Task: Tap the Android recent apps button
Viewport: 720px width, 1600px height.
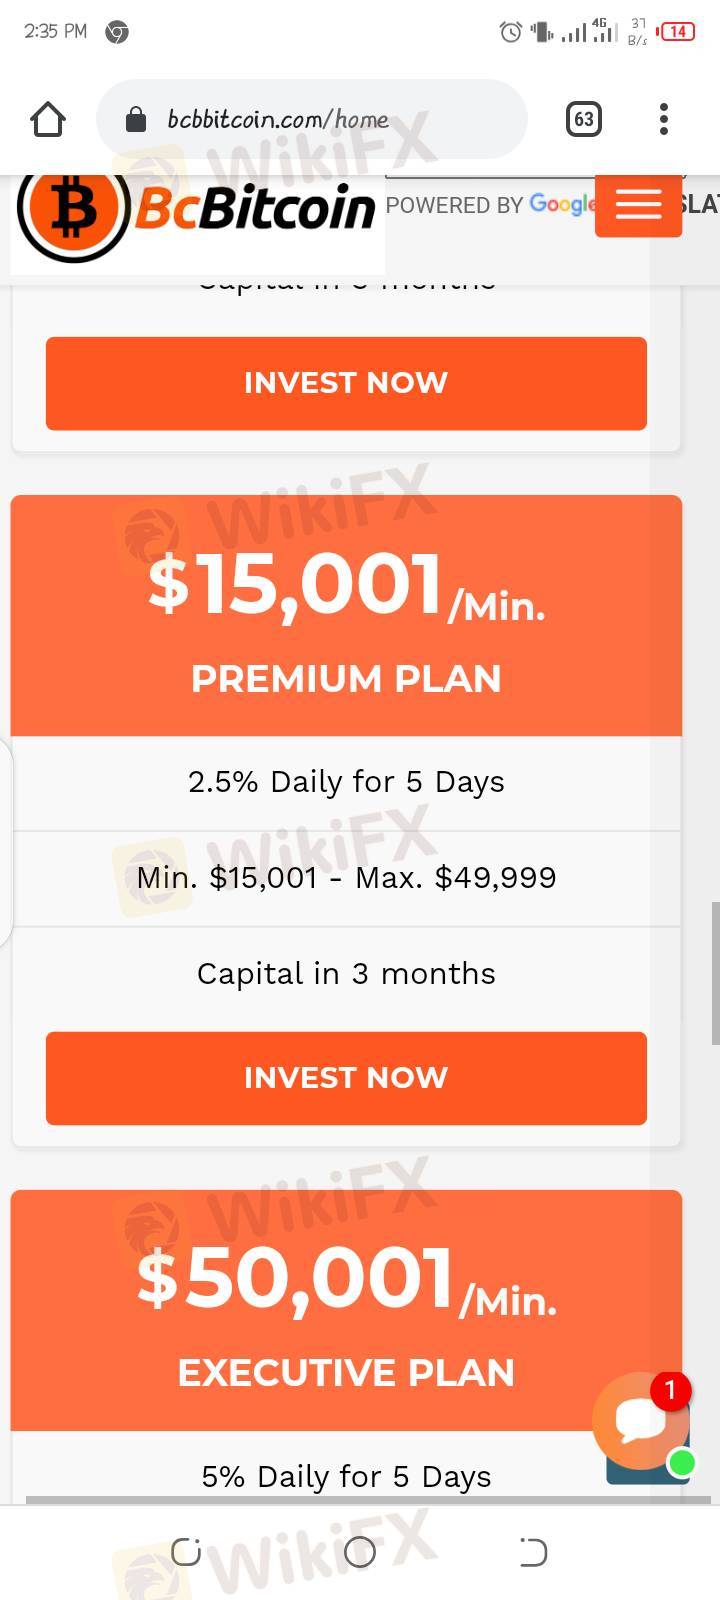Action: [186, 1552]
